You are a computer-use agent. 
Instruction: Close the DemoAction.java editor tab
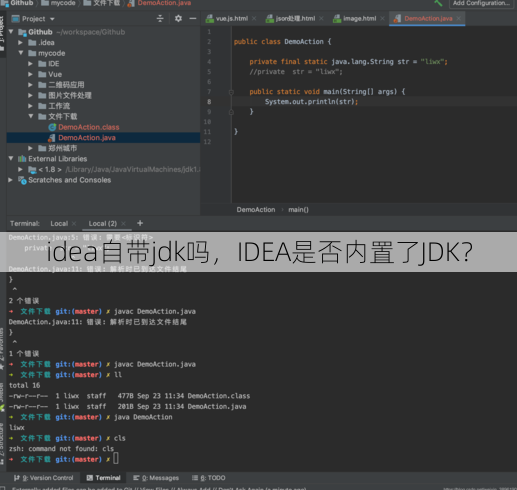click(459, 19)
